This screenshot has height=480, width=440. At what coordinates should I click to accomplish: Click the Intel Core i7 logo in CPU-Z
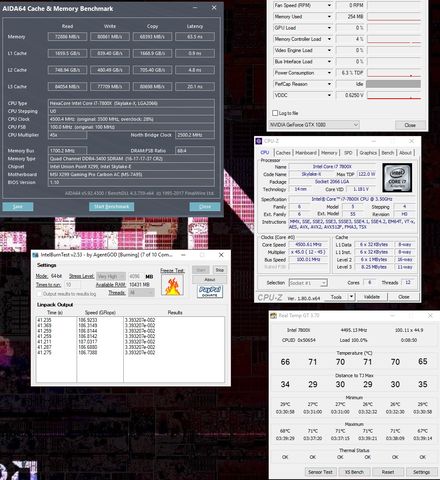click(397, 178)
